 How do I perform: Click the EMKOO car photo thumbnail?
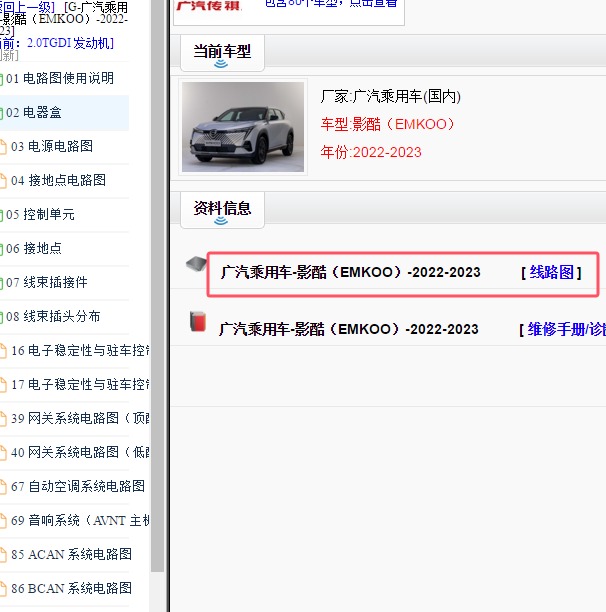tap(243, 127)
